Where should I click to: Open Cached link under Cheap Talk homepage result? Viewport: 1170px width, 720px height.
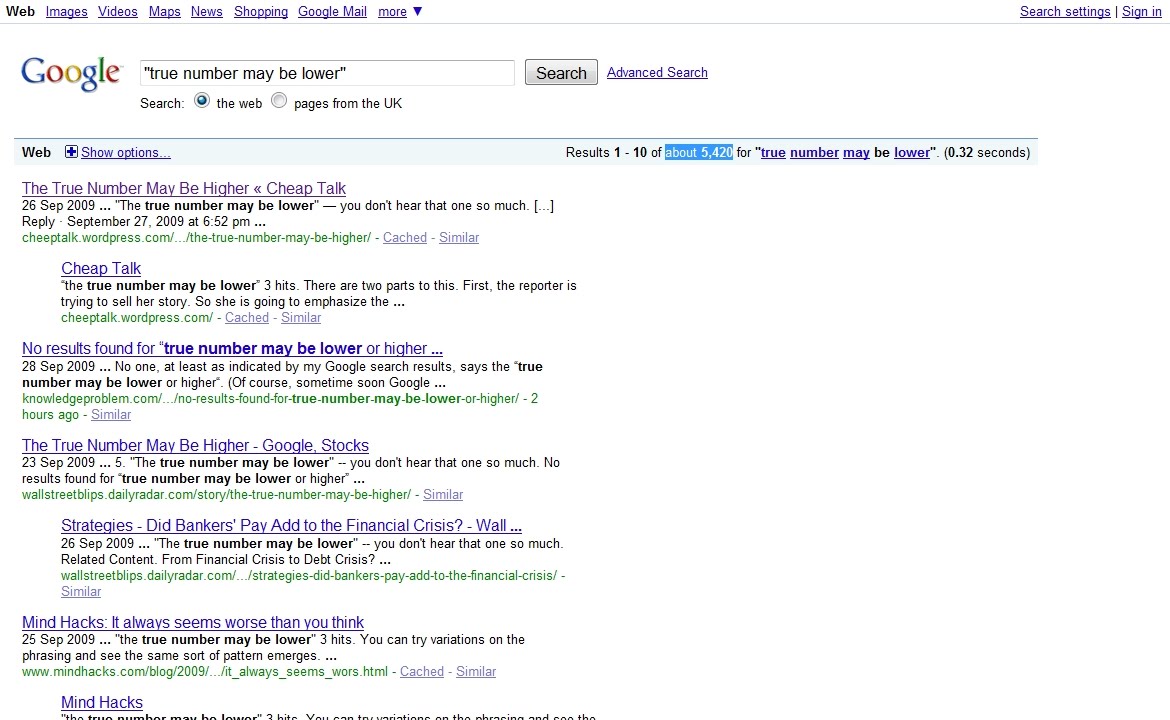point(246,317)
